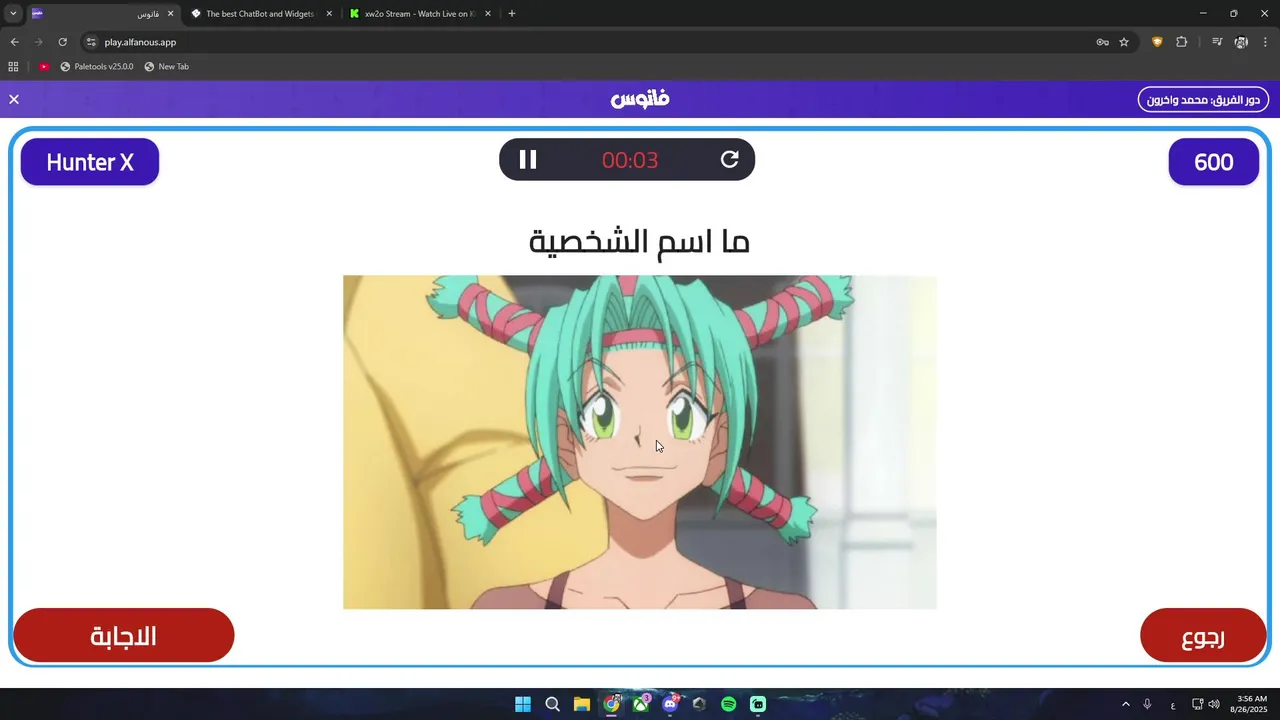The width and height of the screenshot is (1280, 720).
Task: Open volume control tray icon
Action: point(1214,704)
